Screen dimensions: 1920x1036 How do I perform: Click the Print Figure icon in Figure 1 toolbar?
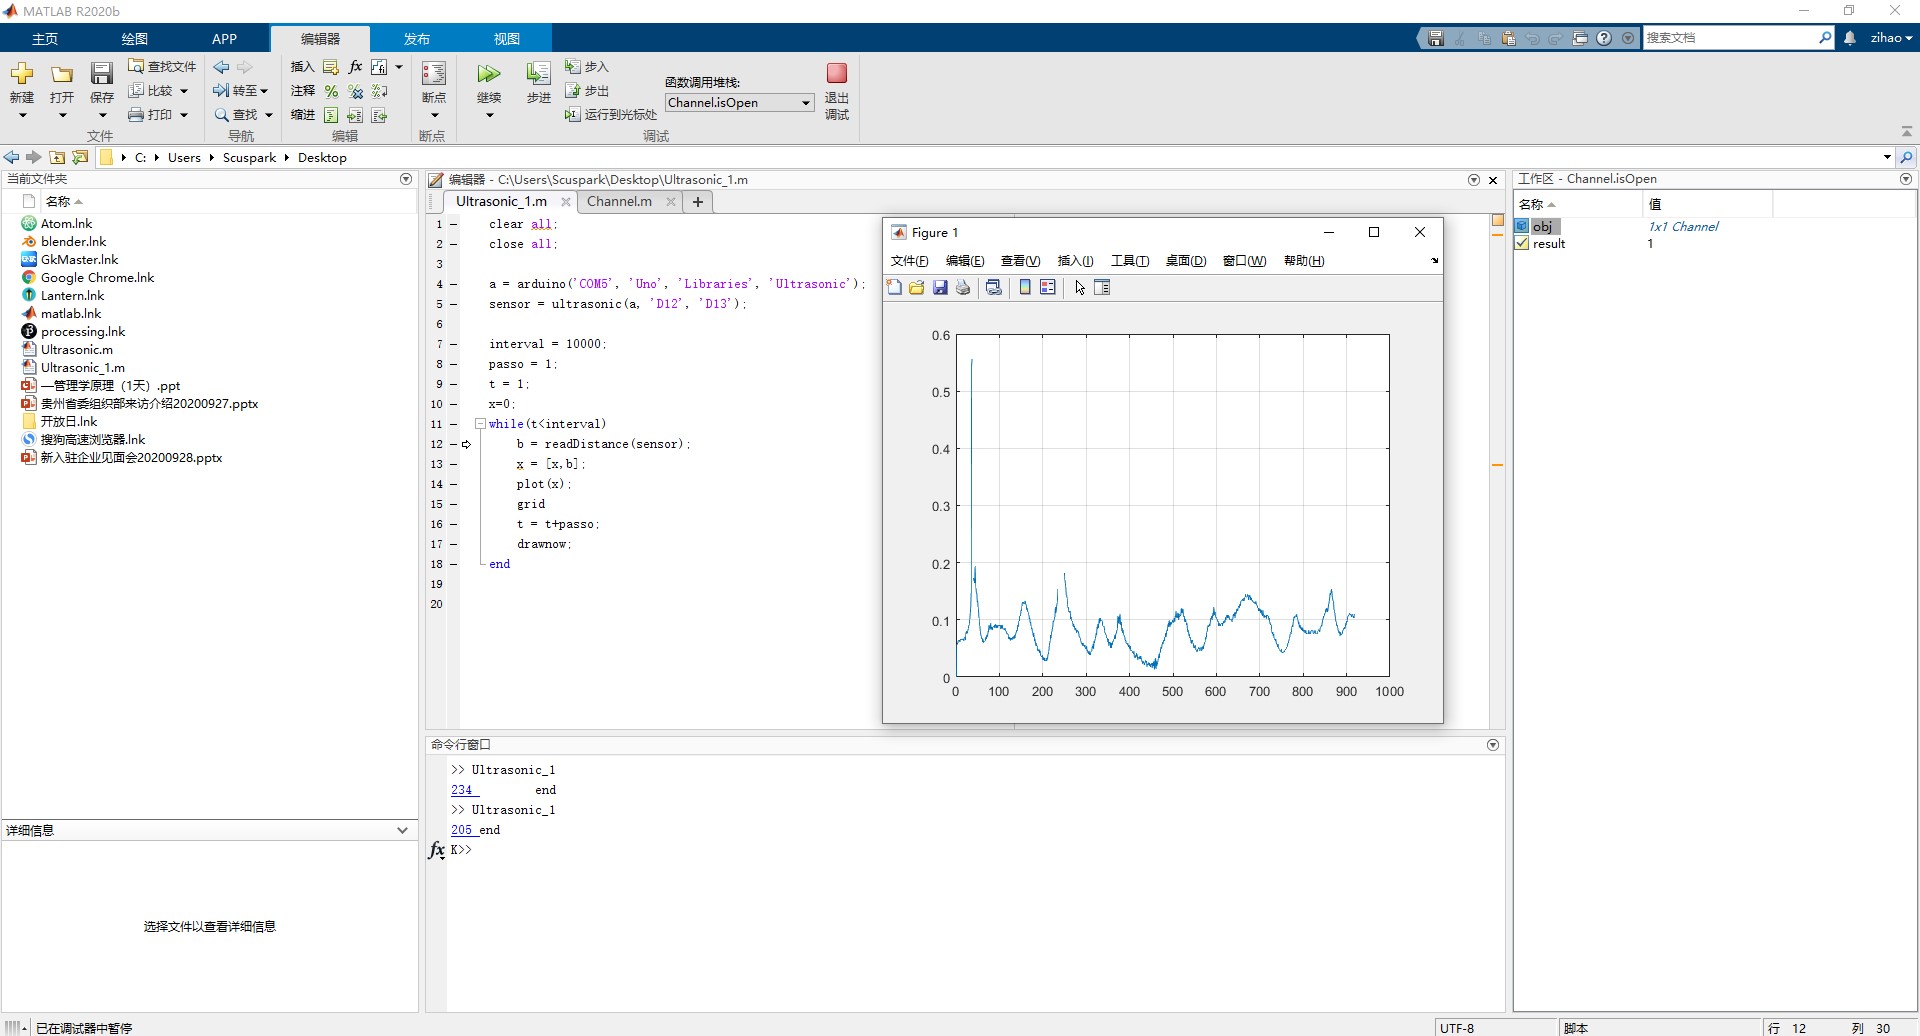(x=963, y=287)
